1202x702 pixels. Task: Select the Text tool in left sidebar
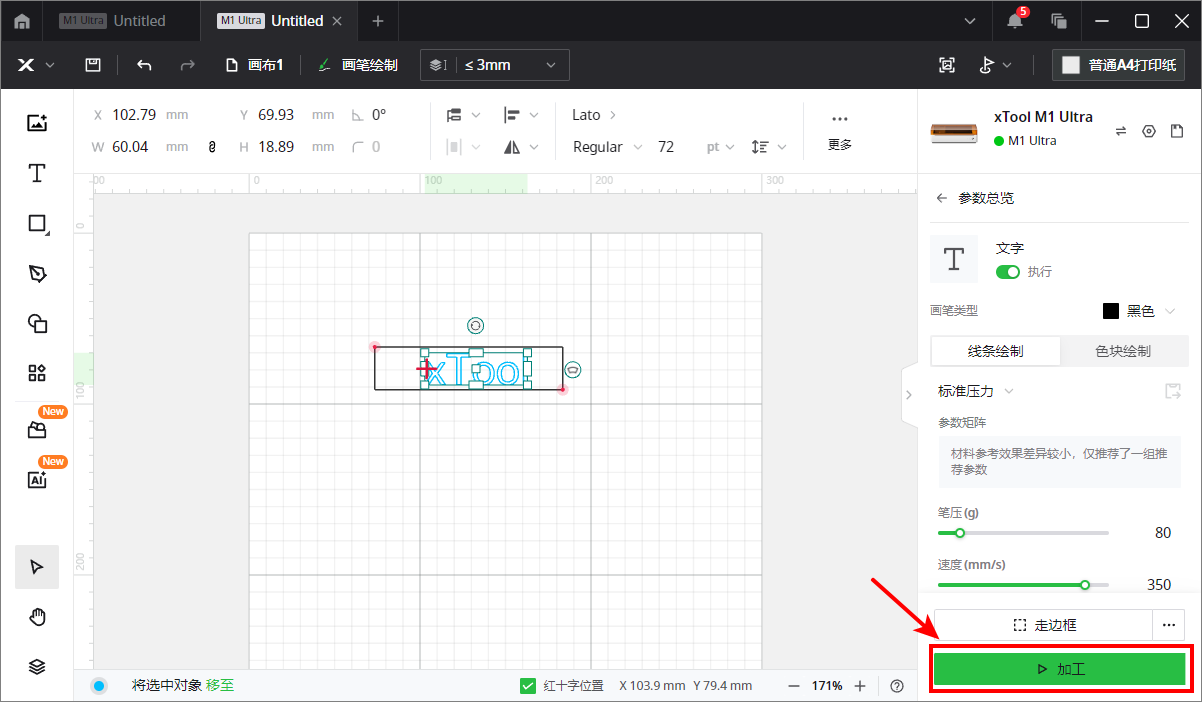[37, 173]
